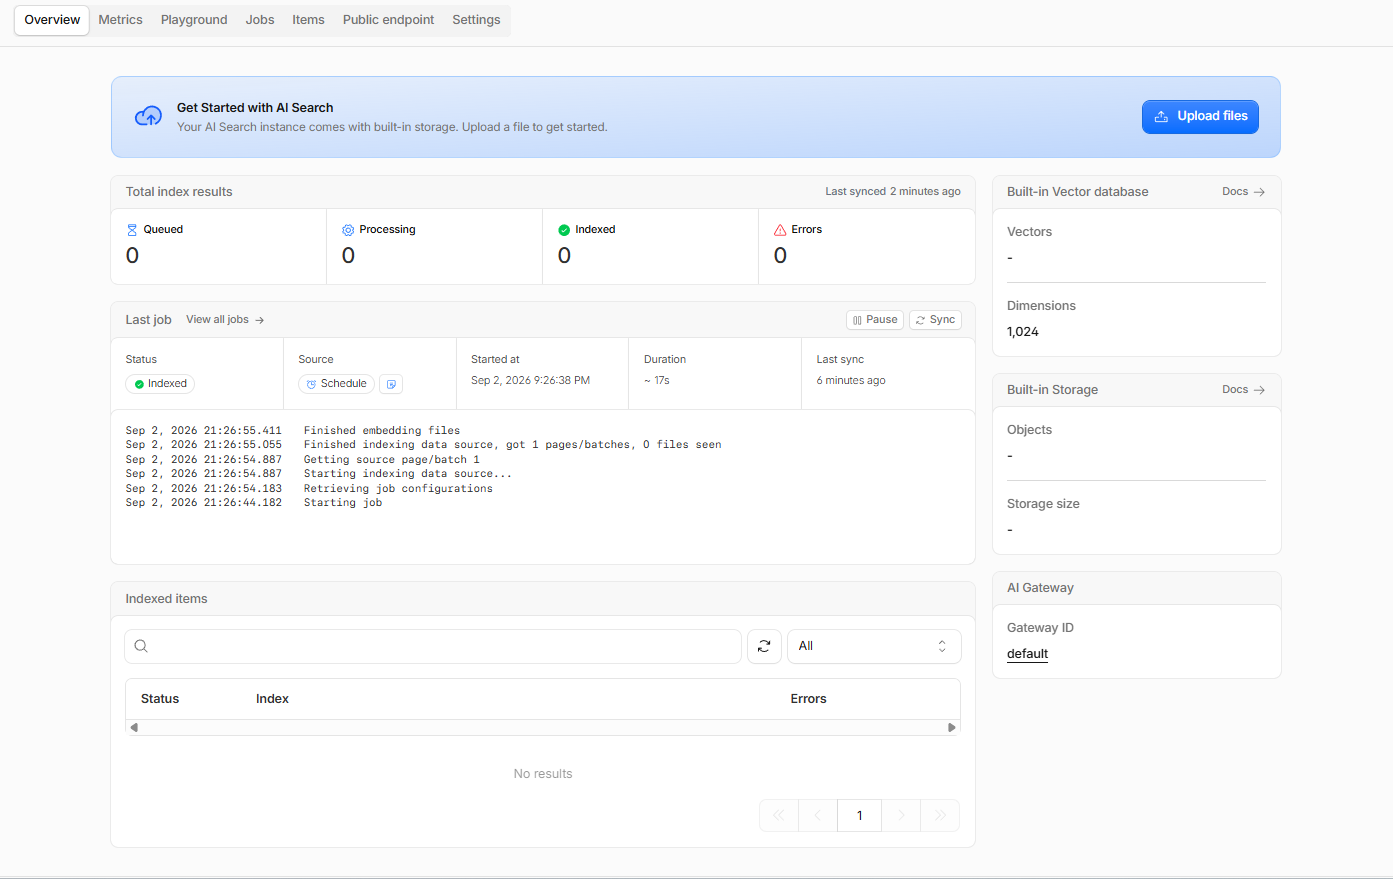Open the Public endpoint tab
Screen dimensions: 1393x879
[x=388, y=20]
